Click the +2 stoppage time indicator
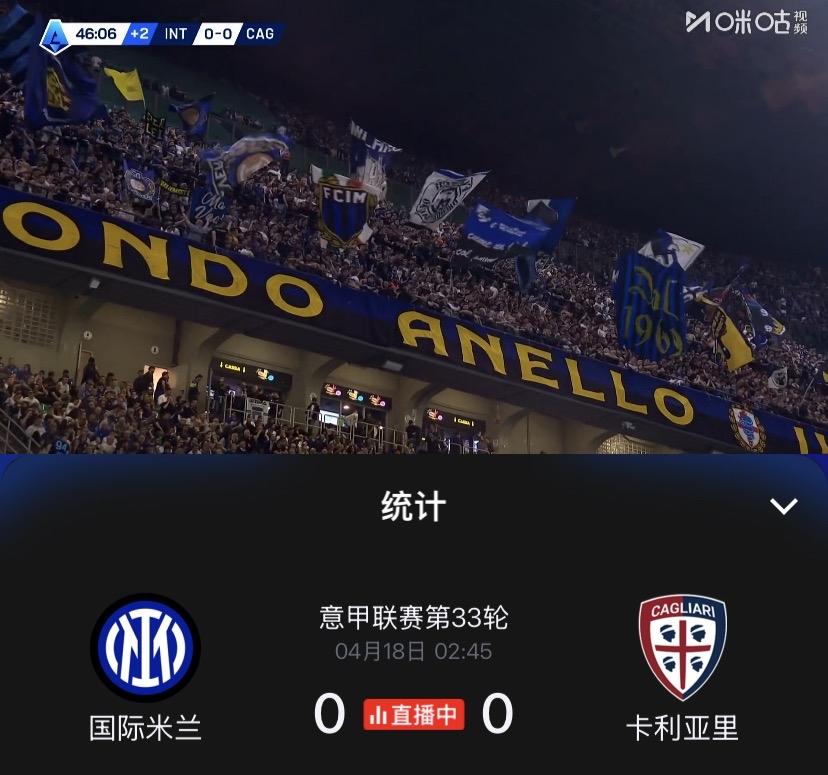828x775 pixels. pyautogui.click(x=139, y=34)
